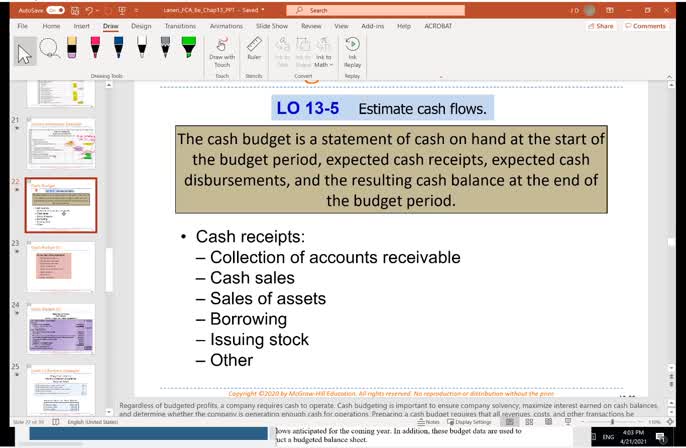Open the Help tab
This screenshot has width=686, height=448.
point(404,26)
